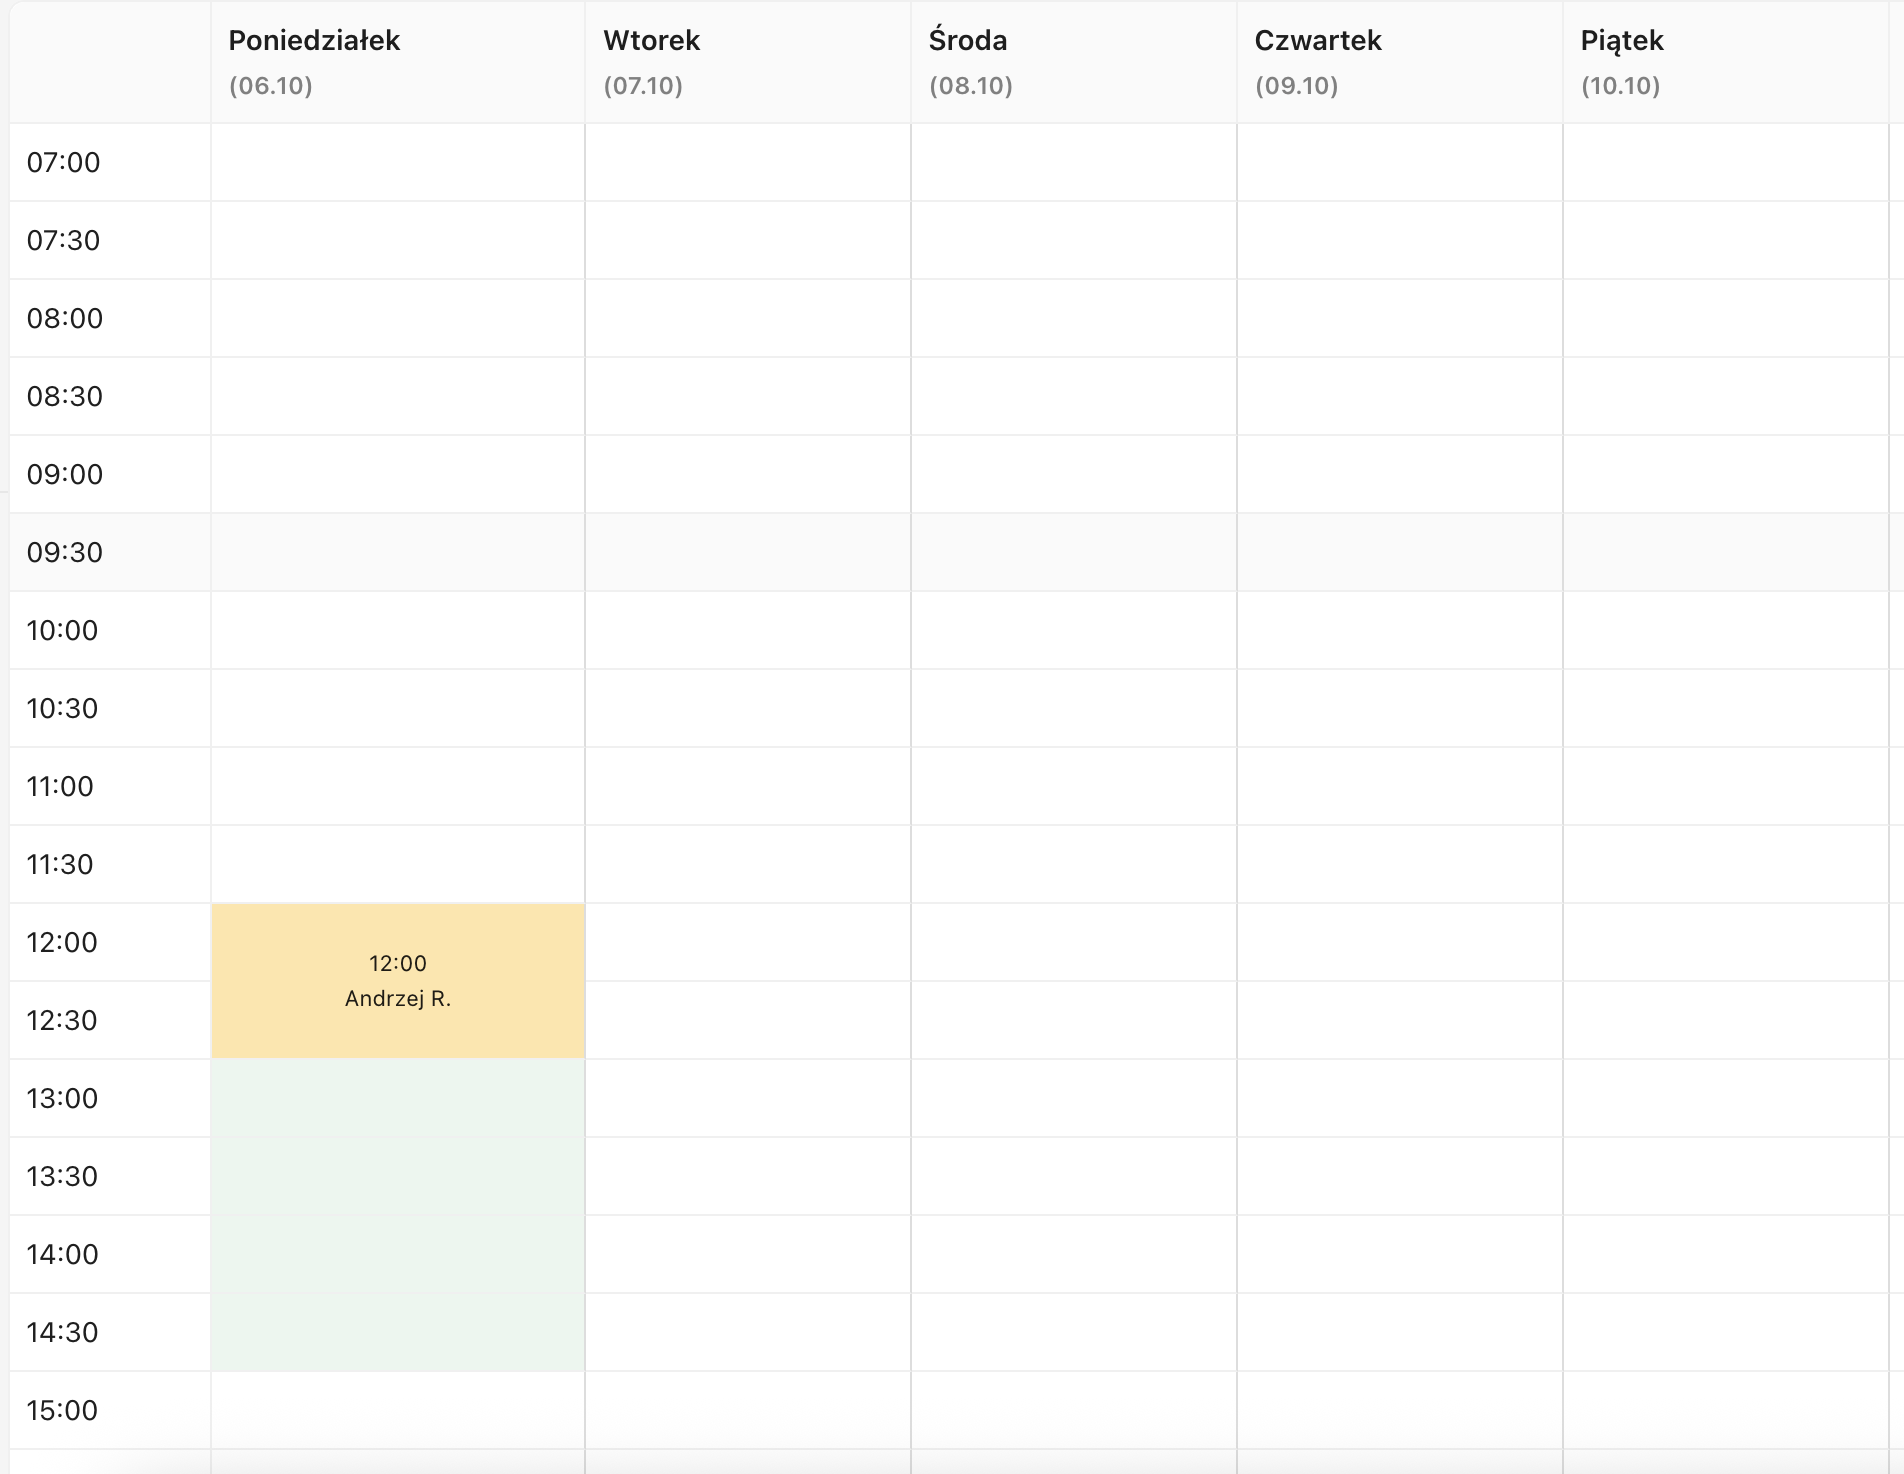Click the green slot at 14:30 Monday
The image size is (1904, 1474).
(x=398, y=1332)
